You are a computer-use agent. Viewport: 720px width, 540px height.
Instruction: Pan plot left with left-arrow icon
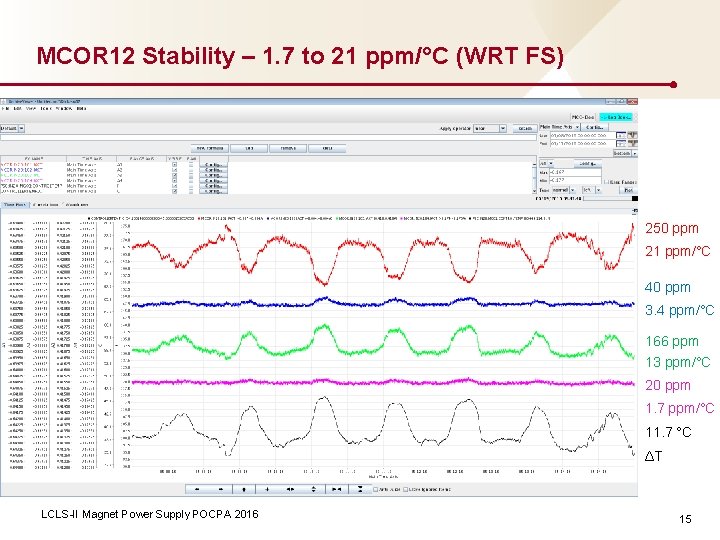[197, 489]
